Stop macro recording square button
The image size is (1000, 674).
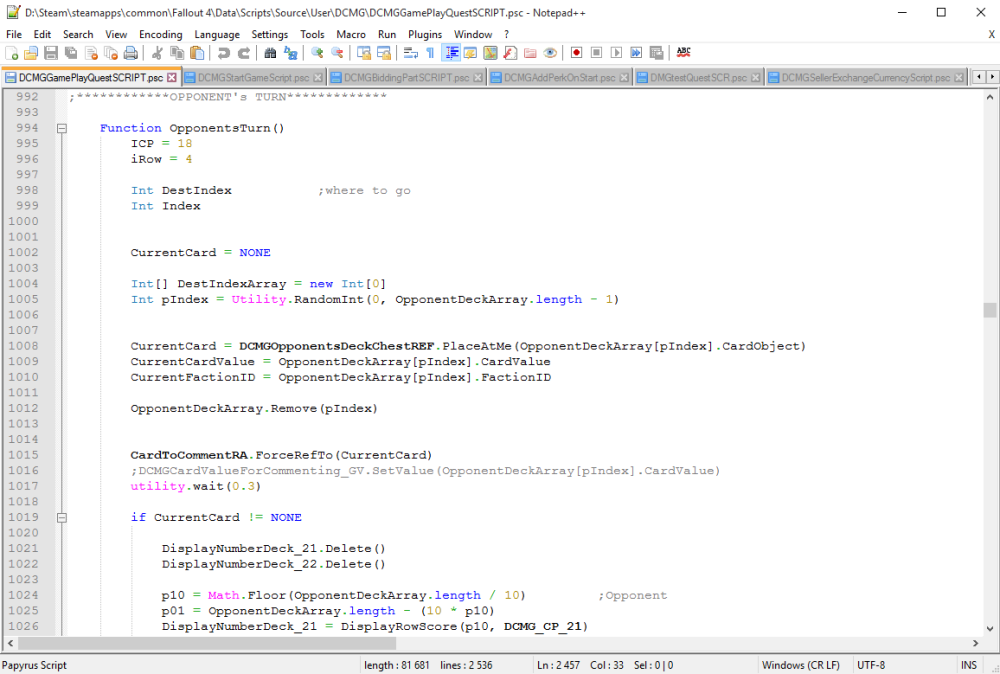point(596,53)
